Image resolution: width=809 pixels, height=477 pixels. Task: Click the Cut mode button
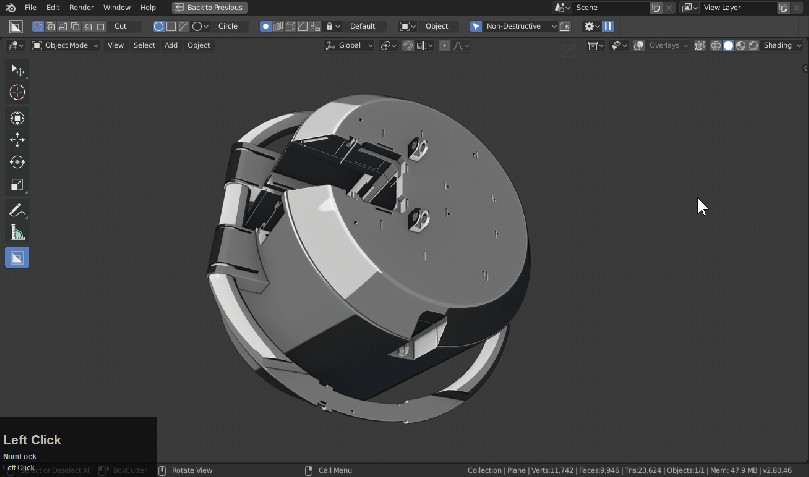tap(120, 26)
